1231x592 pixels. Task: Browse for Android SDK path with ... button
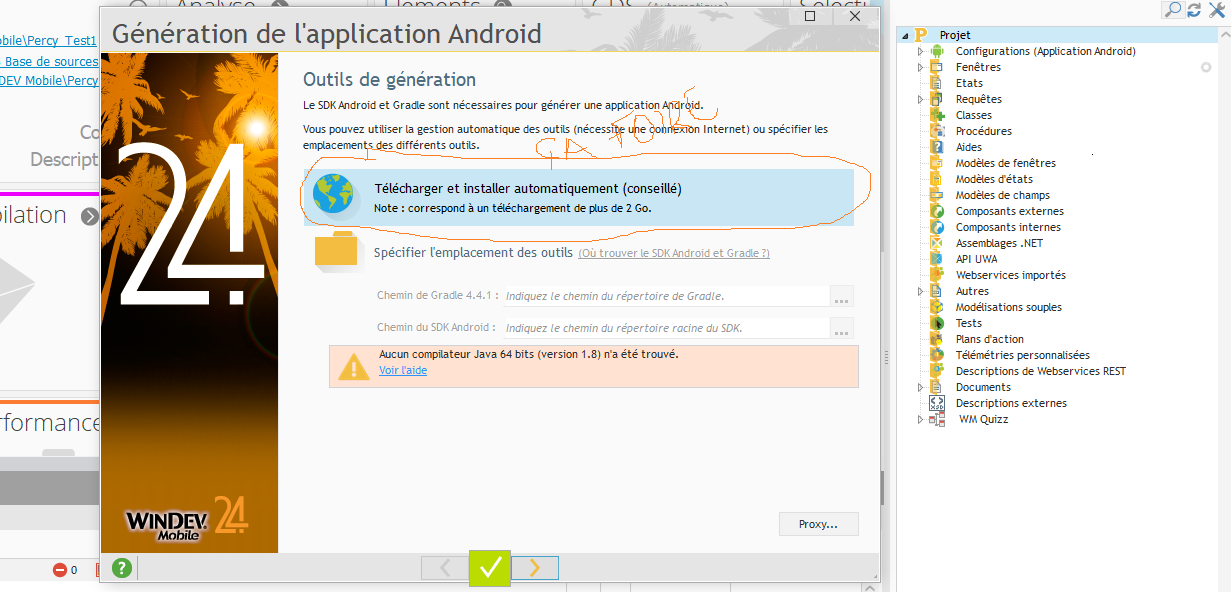pyautogui.click(x=842, y=328)
